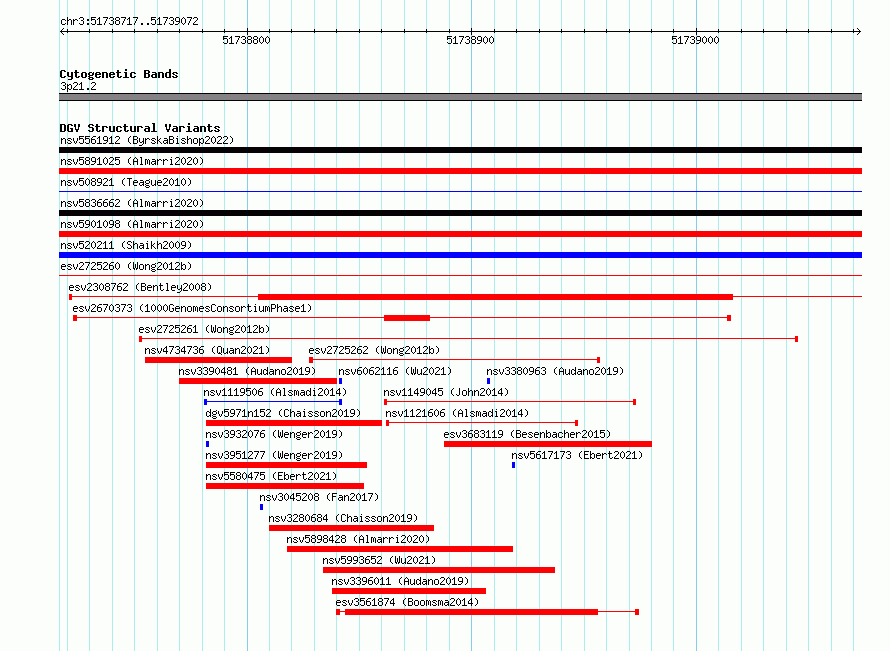Click the chr3:51738717..51739072 region label
Screen dimensions: 890x651
pos(129,22)
